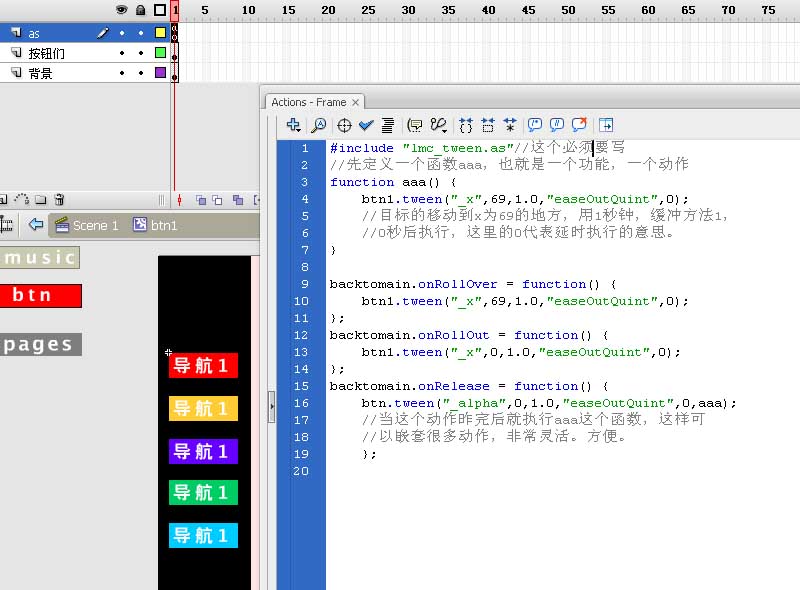Click code line 9 backtomain.onRollOver
The height and width of the screenshot is (590, 800).
473,284
